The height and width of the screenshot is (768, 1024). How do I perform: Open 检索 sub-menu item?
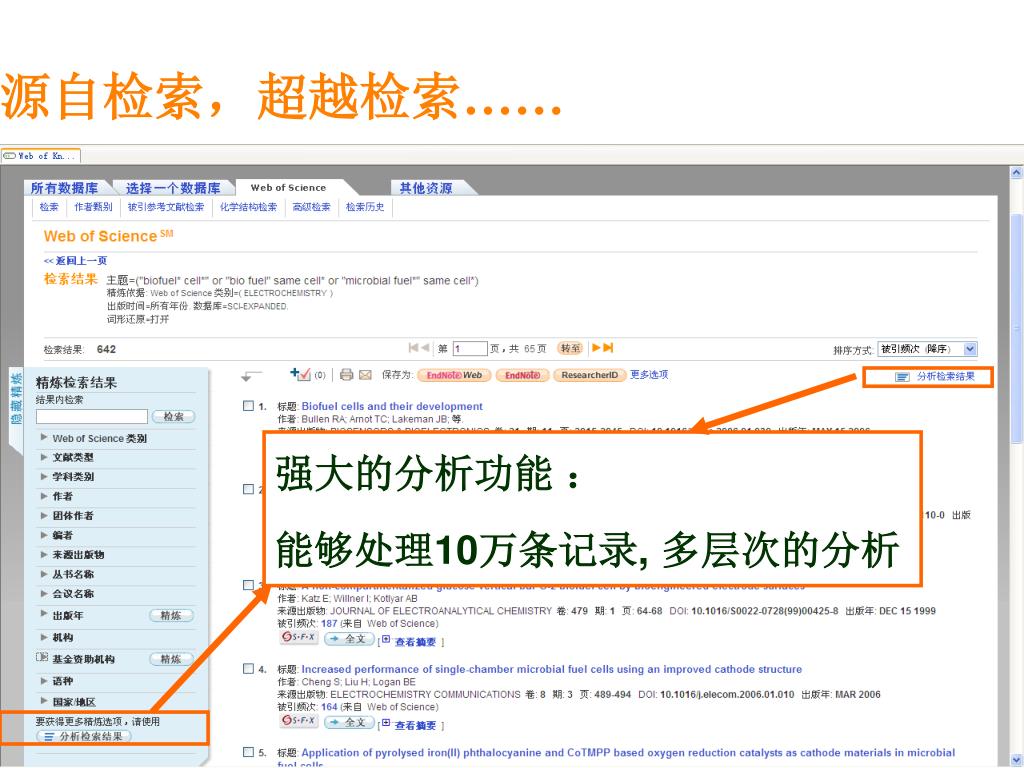49,207
